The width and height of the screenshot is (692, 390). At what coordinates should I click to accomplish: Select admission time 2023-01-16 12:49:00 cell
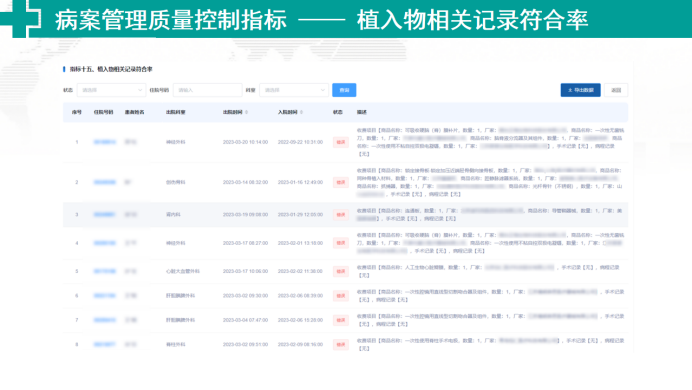coord(300,182)
